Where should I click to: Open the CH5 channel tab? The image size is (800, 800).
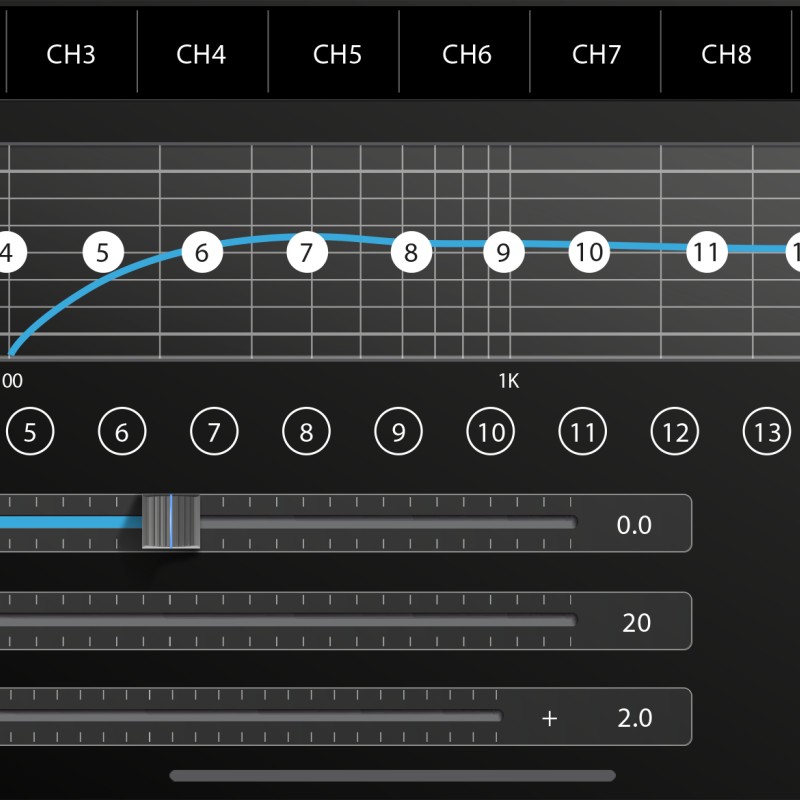pyautogui.click(x=337, y=54)
